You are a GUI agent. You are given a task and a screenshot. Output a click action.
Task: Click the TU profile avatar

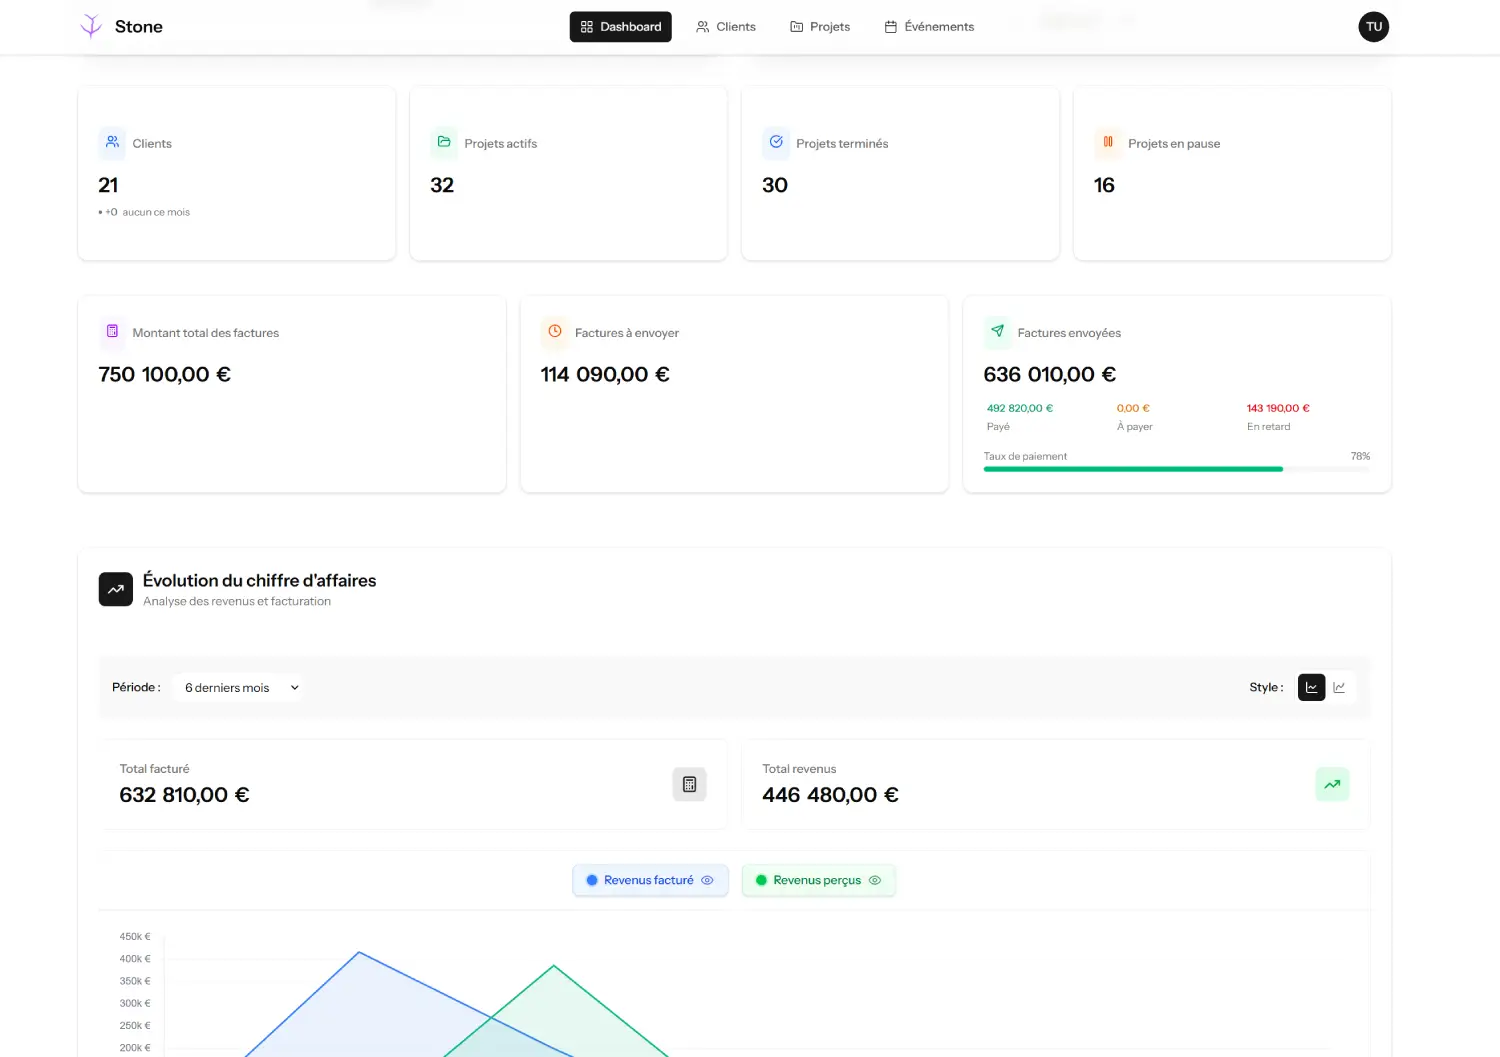(x=1373, y=27)
